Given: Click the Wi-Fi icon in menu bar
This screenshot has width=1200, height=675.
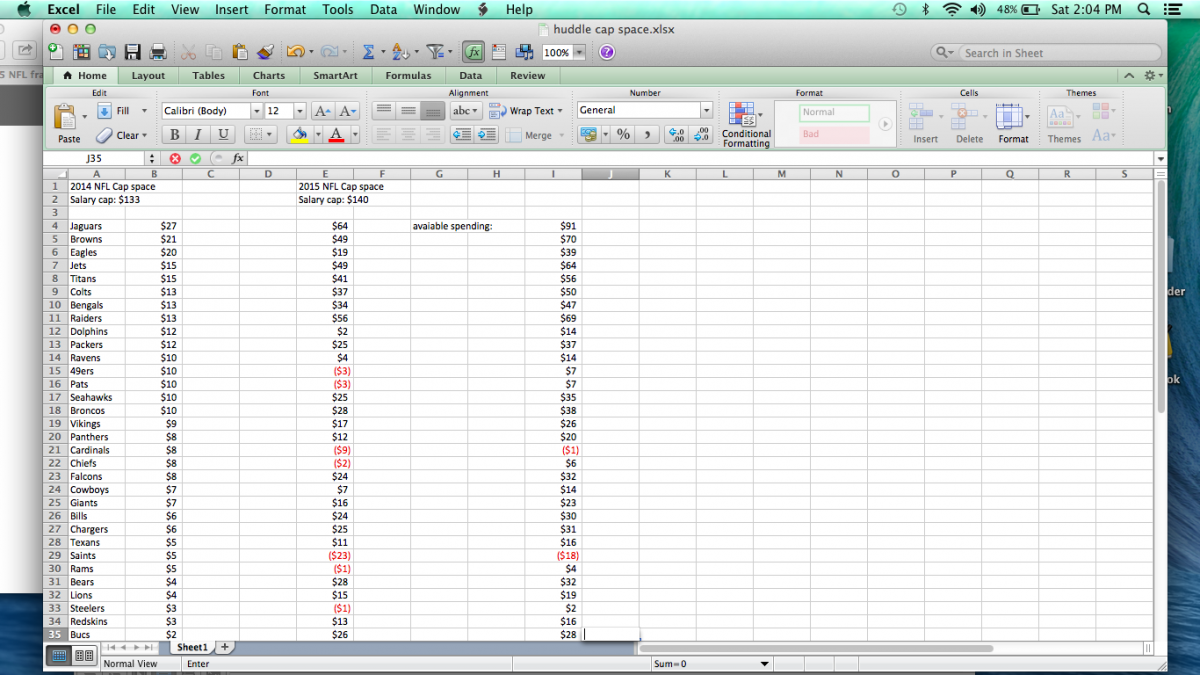Looking at the screenshot, I should coord(951,9).
